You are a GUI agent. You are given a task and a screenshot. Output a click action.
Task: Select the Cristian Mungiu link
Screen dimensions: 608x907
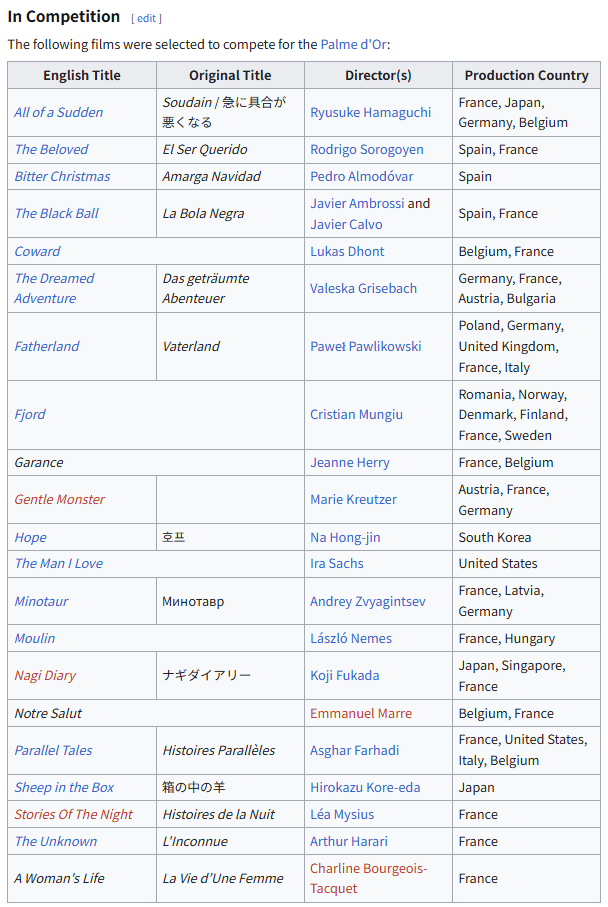pos(356,414)
